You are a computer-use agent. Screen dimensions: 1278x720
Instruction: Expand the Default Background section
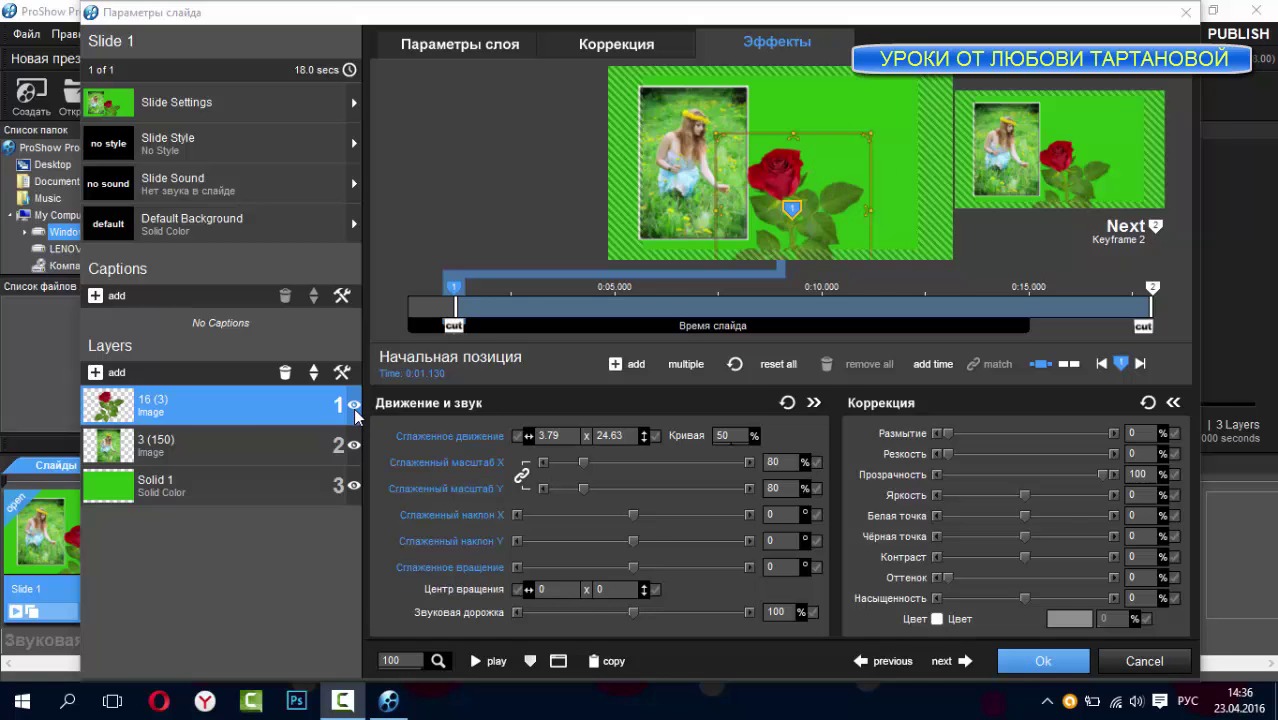pos(353,224)
